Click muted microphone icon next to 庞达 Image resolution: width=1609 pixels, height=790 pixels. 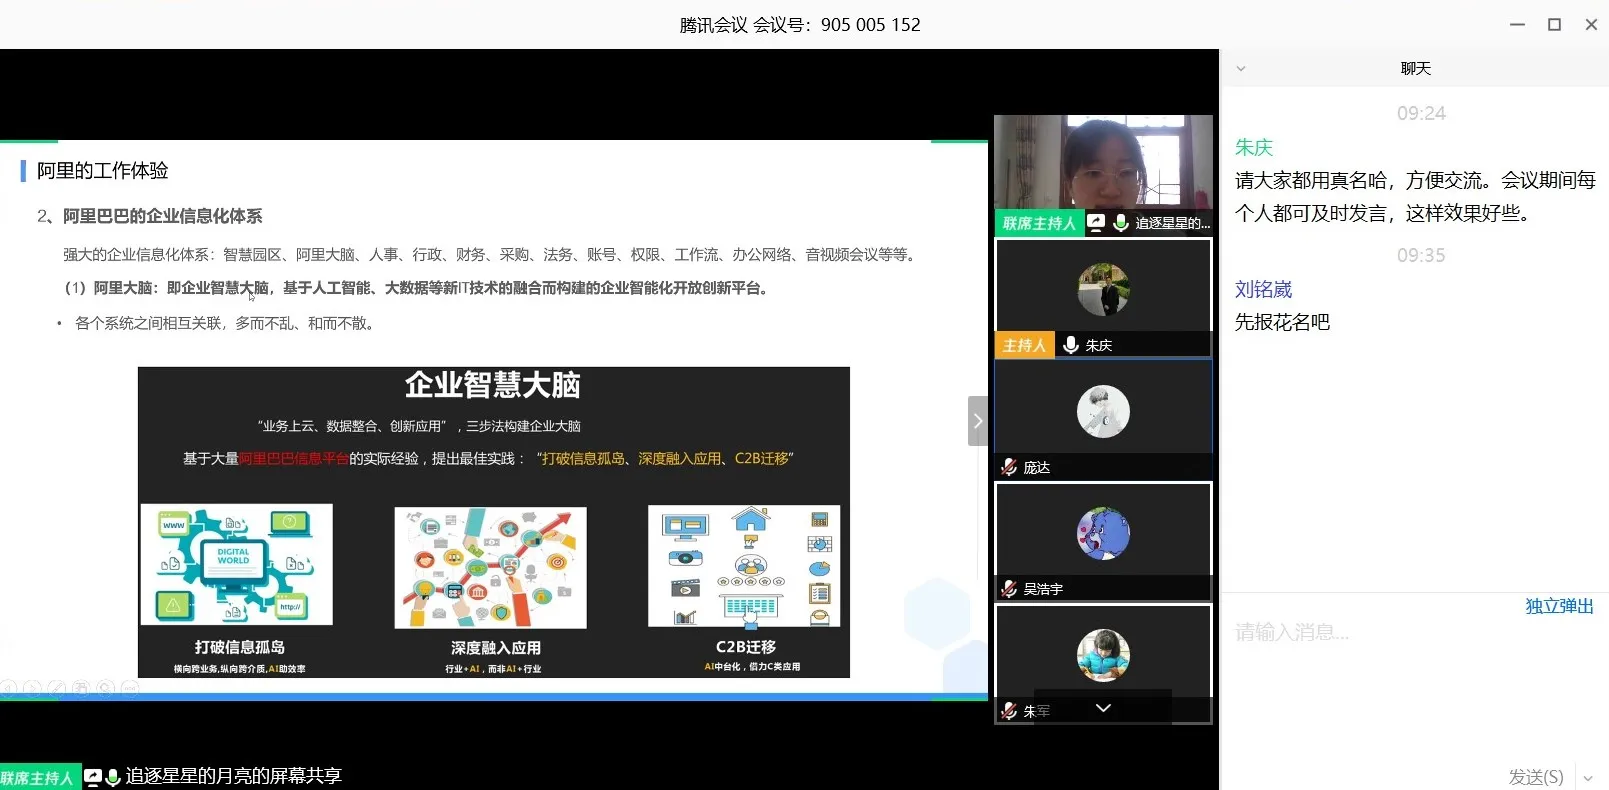(x=1009, y=467)
